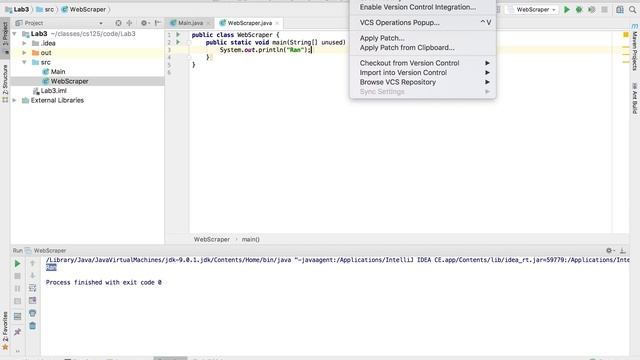Pin the Run tab
Viewport: 640px width, 360px height.
17,332
